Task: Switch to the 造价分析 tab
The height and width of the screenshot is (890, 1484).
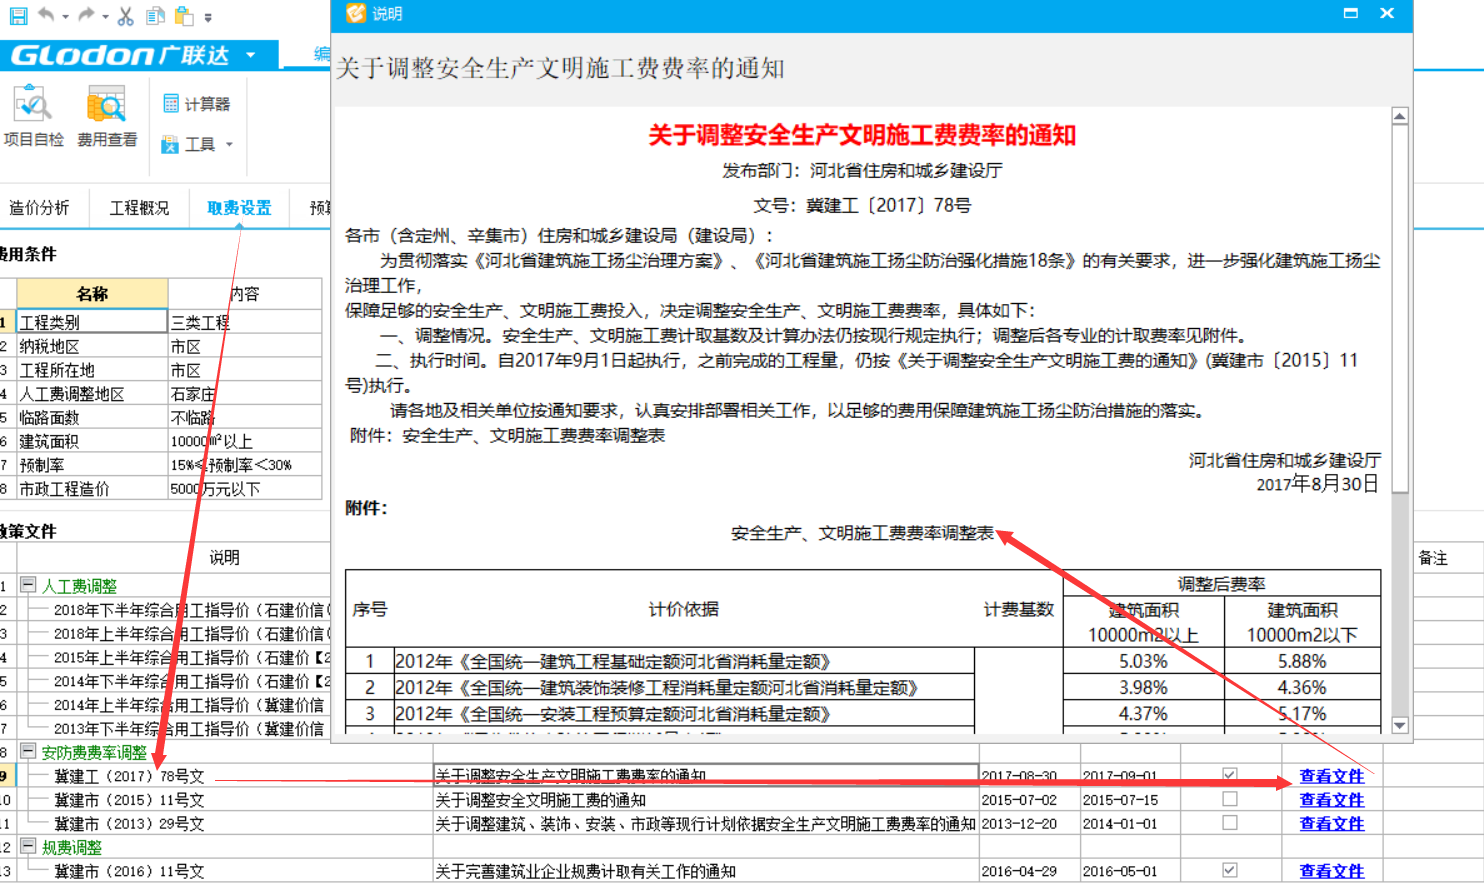Action: pyautogui.click(x=39, y=208)
